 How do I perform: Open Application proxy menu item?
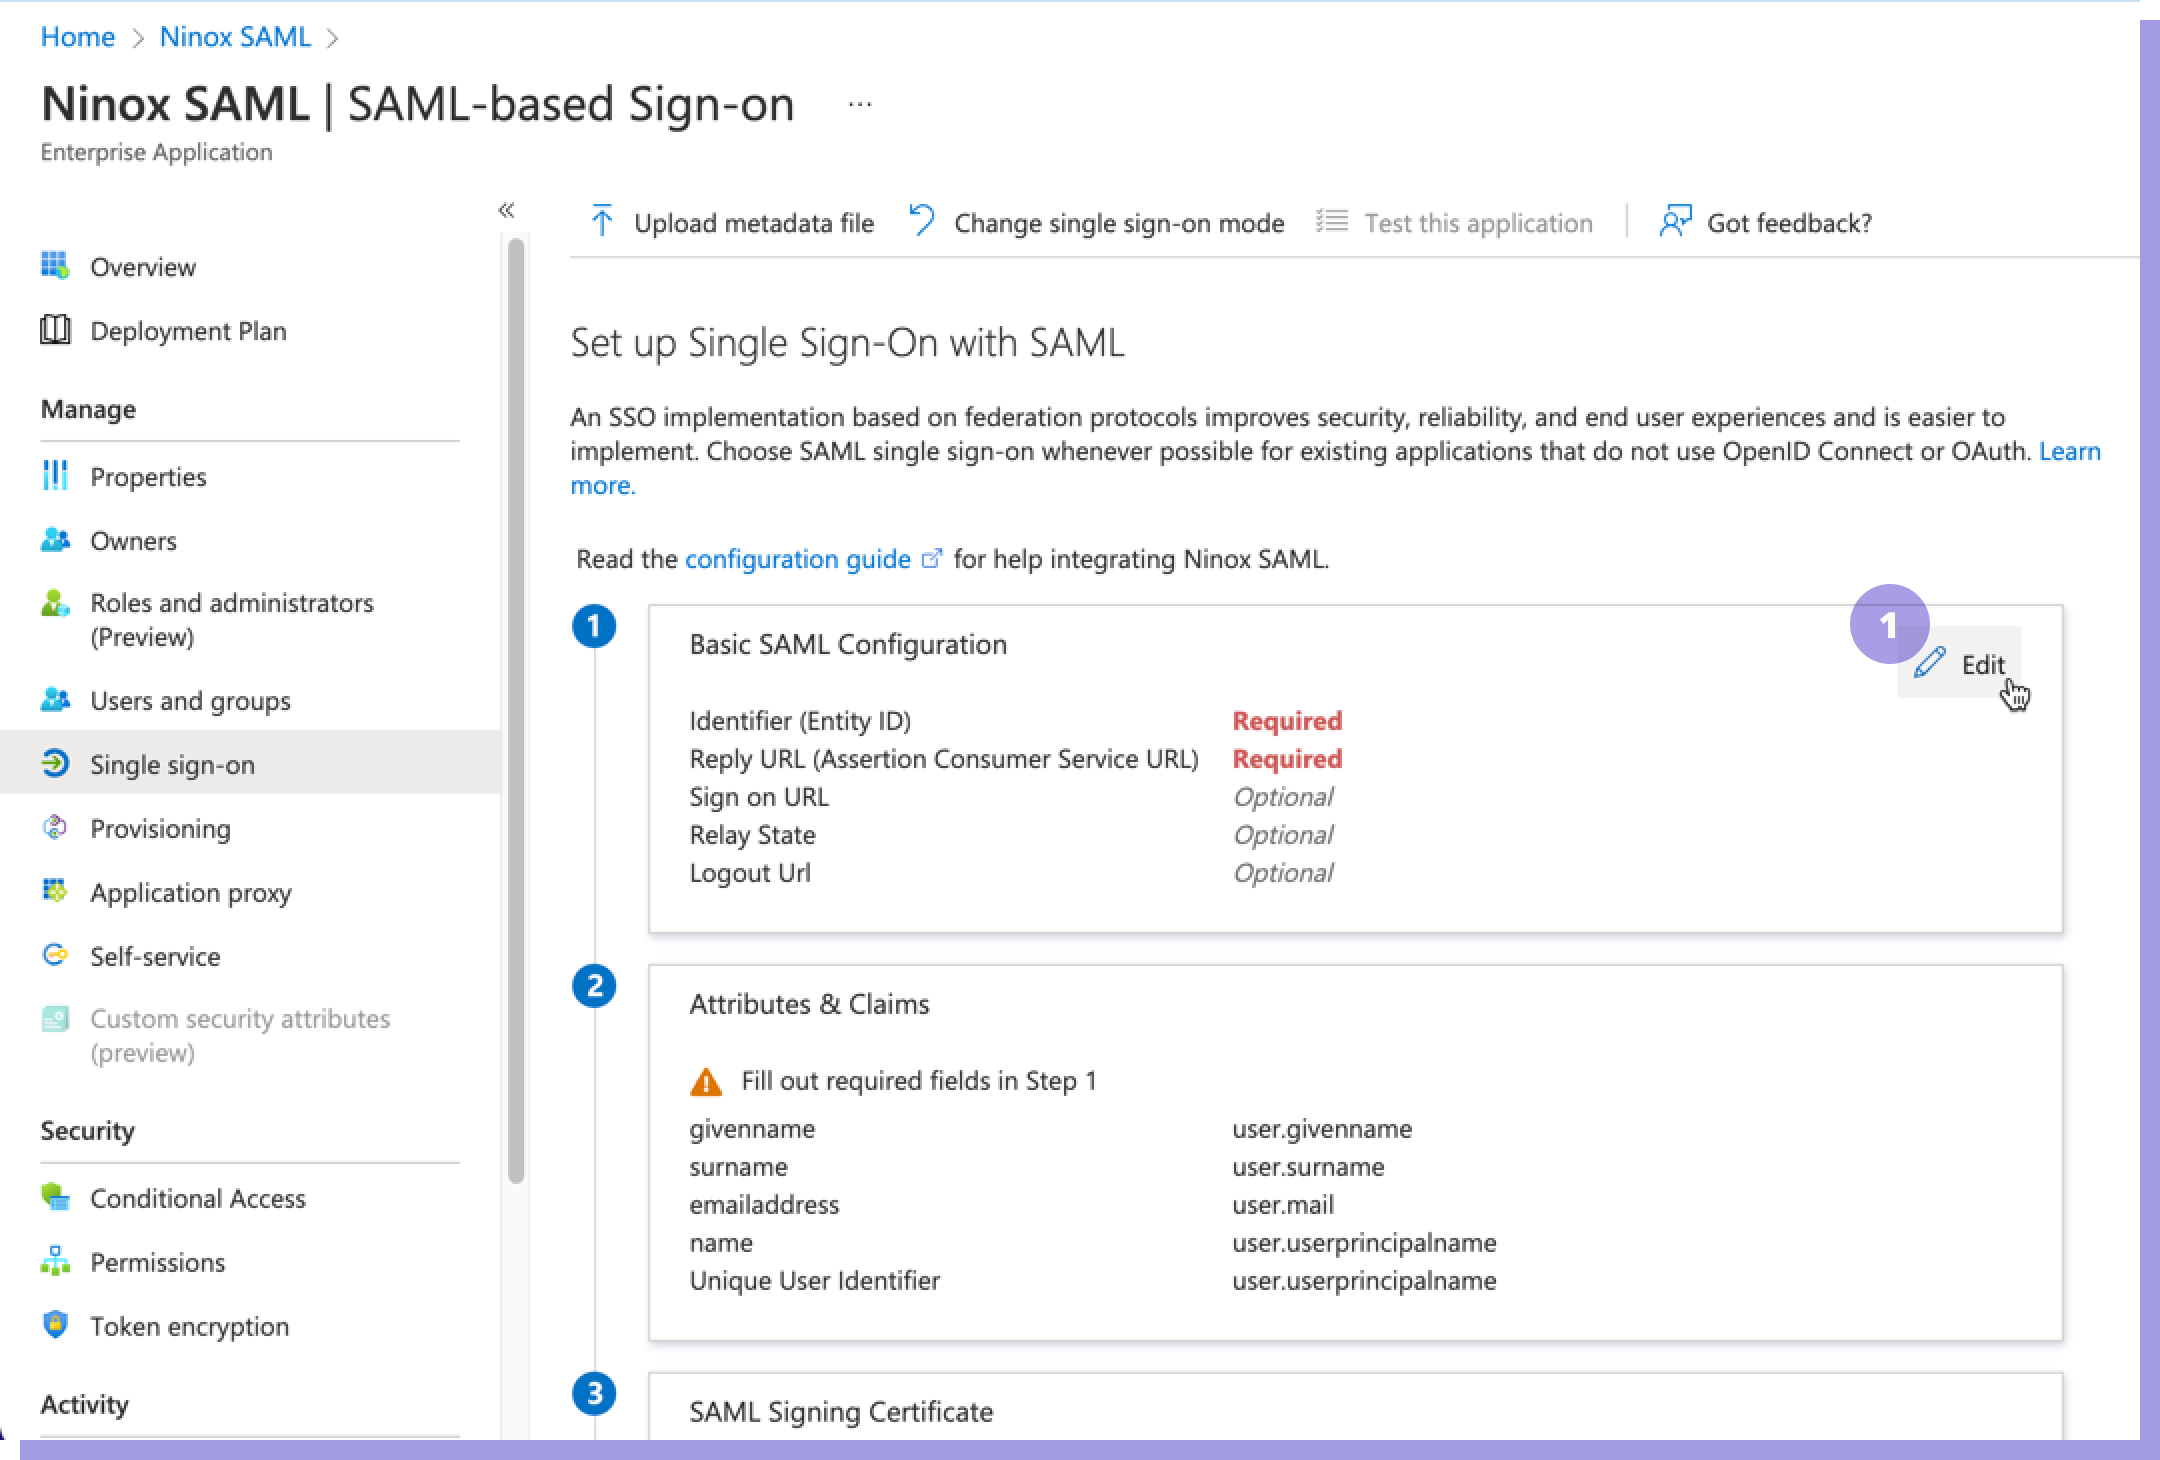click(191, 893)
